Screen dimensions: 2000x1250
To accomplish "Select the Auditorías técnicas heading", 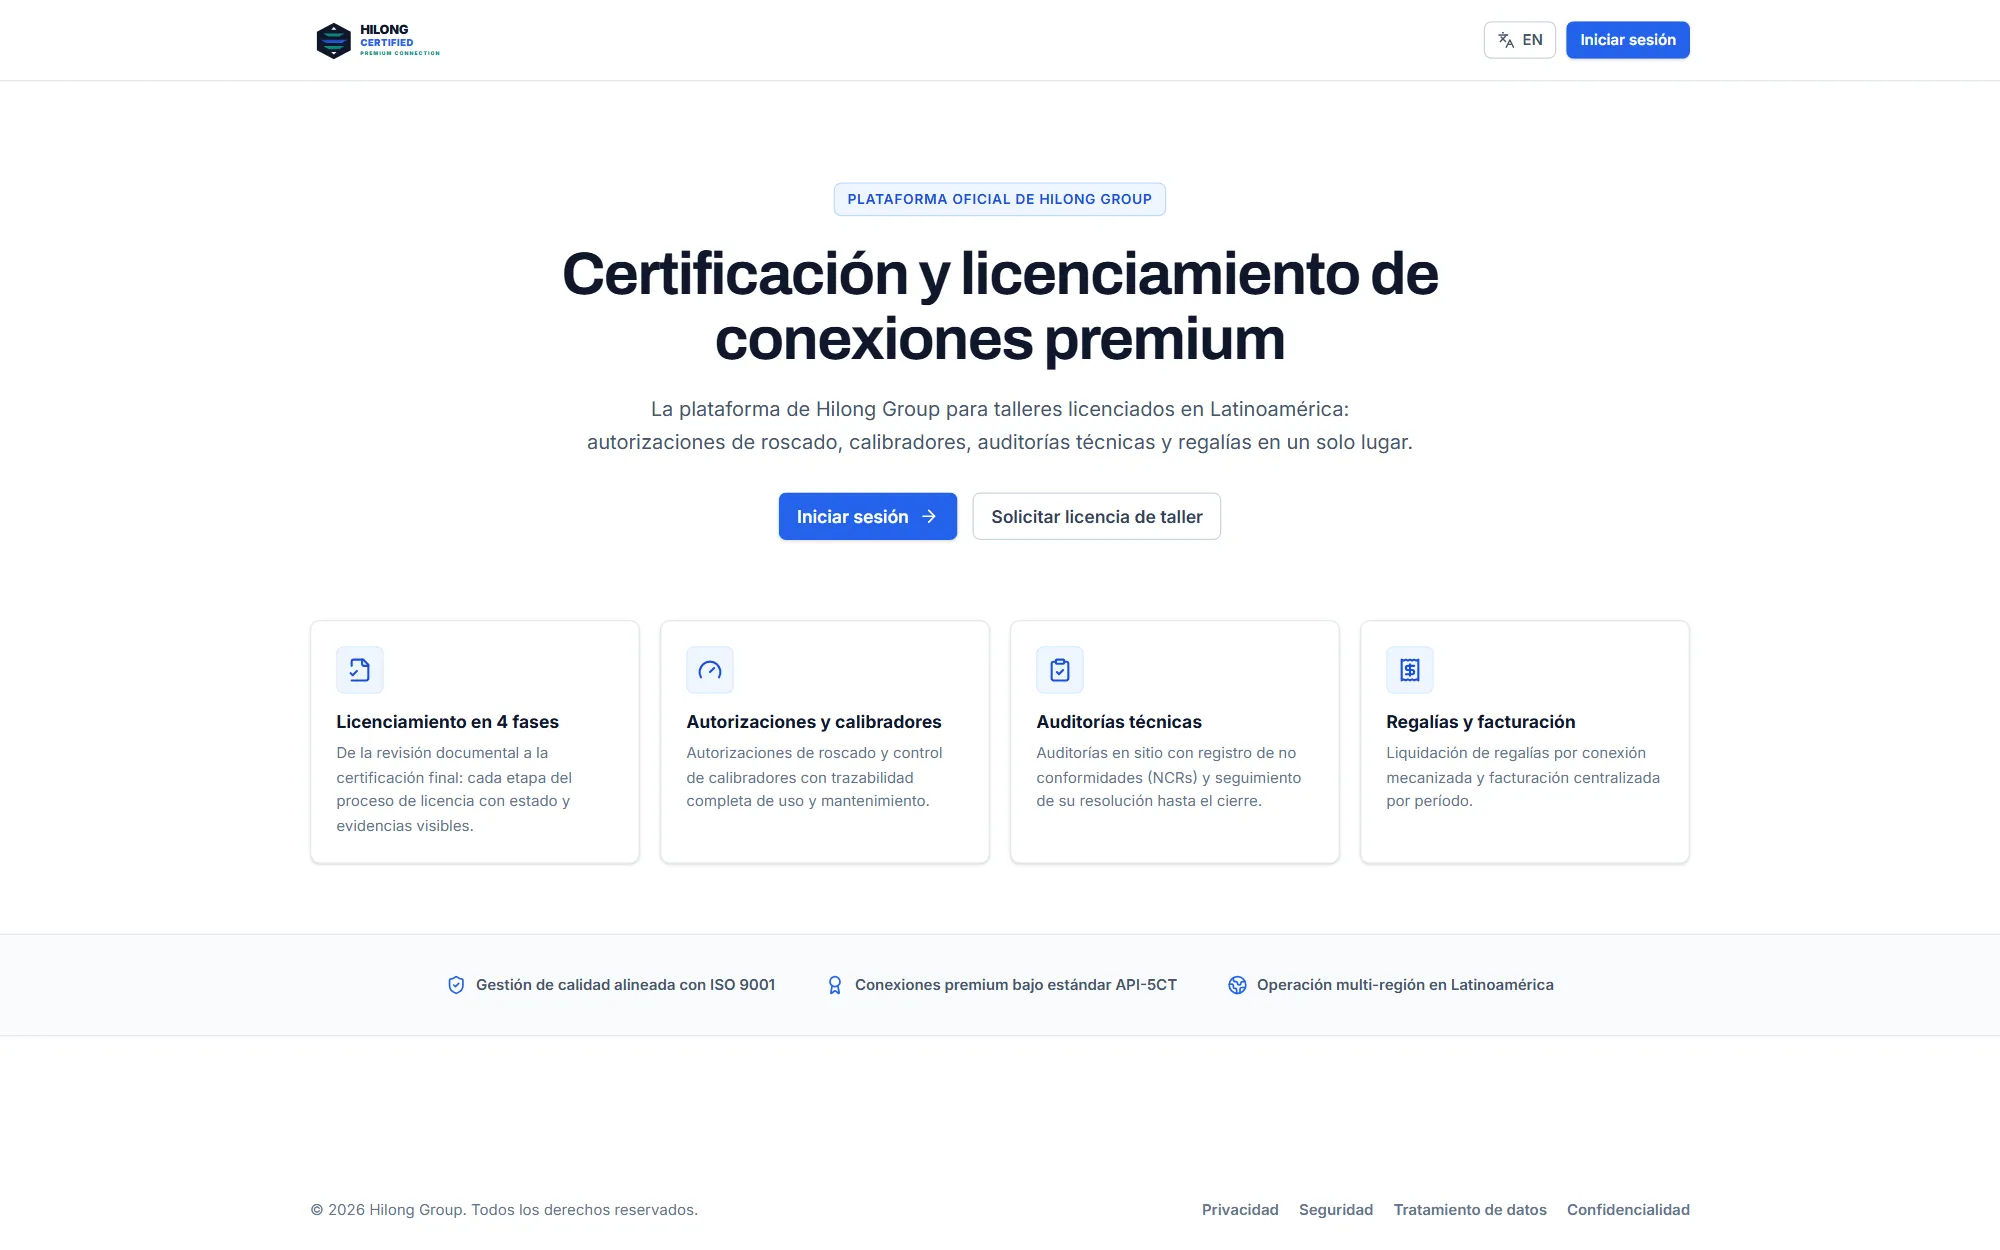I will (1119, 722).
